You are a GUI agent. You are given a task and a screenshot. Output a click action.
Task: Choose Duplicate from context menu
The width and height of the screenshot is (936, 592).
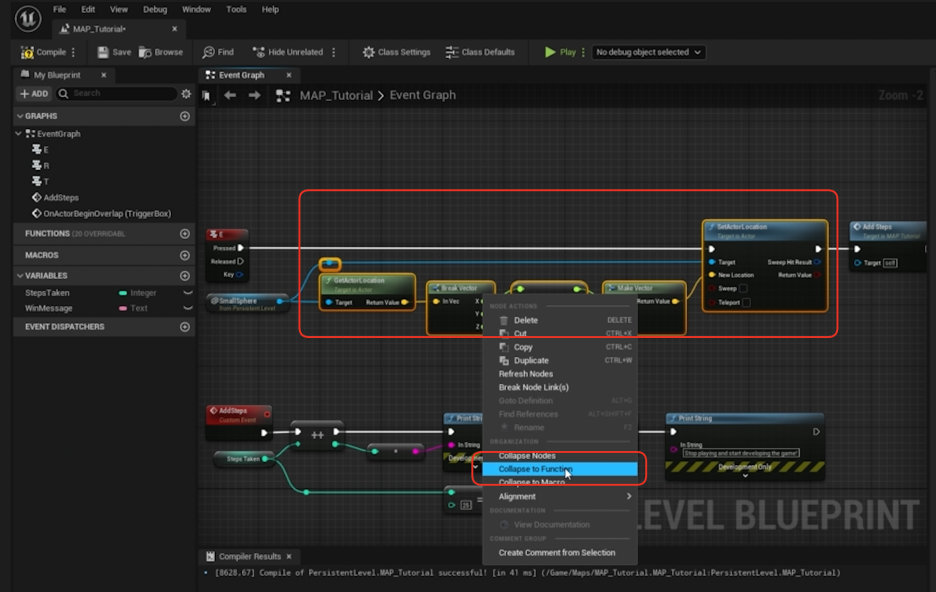point(561,360)
